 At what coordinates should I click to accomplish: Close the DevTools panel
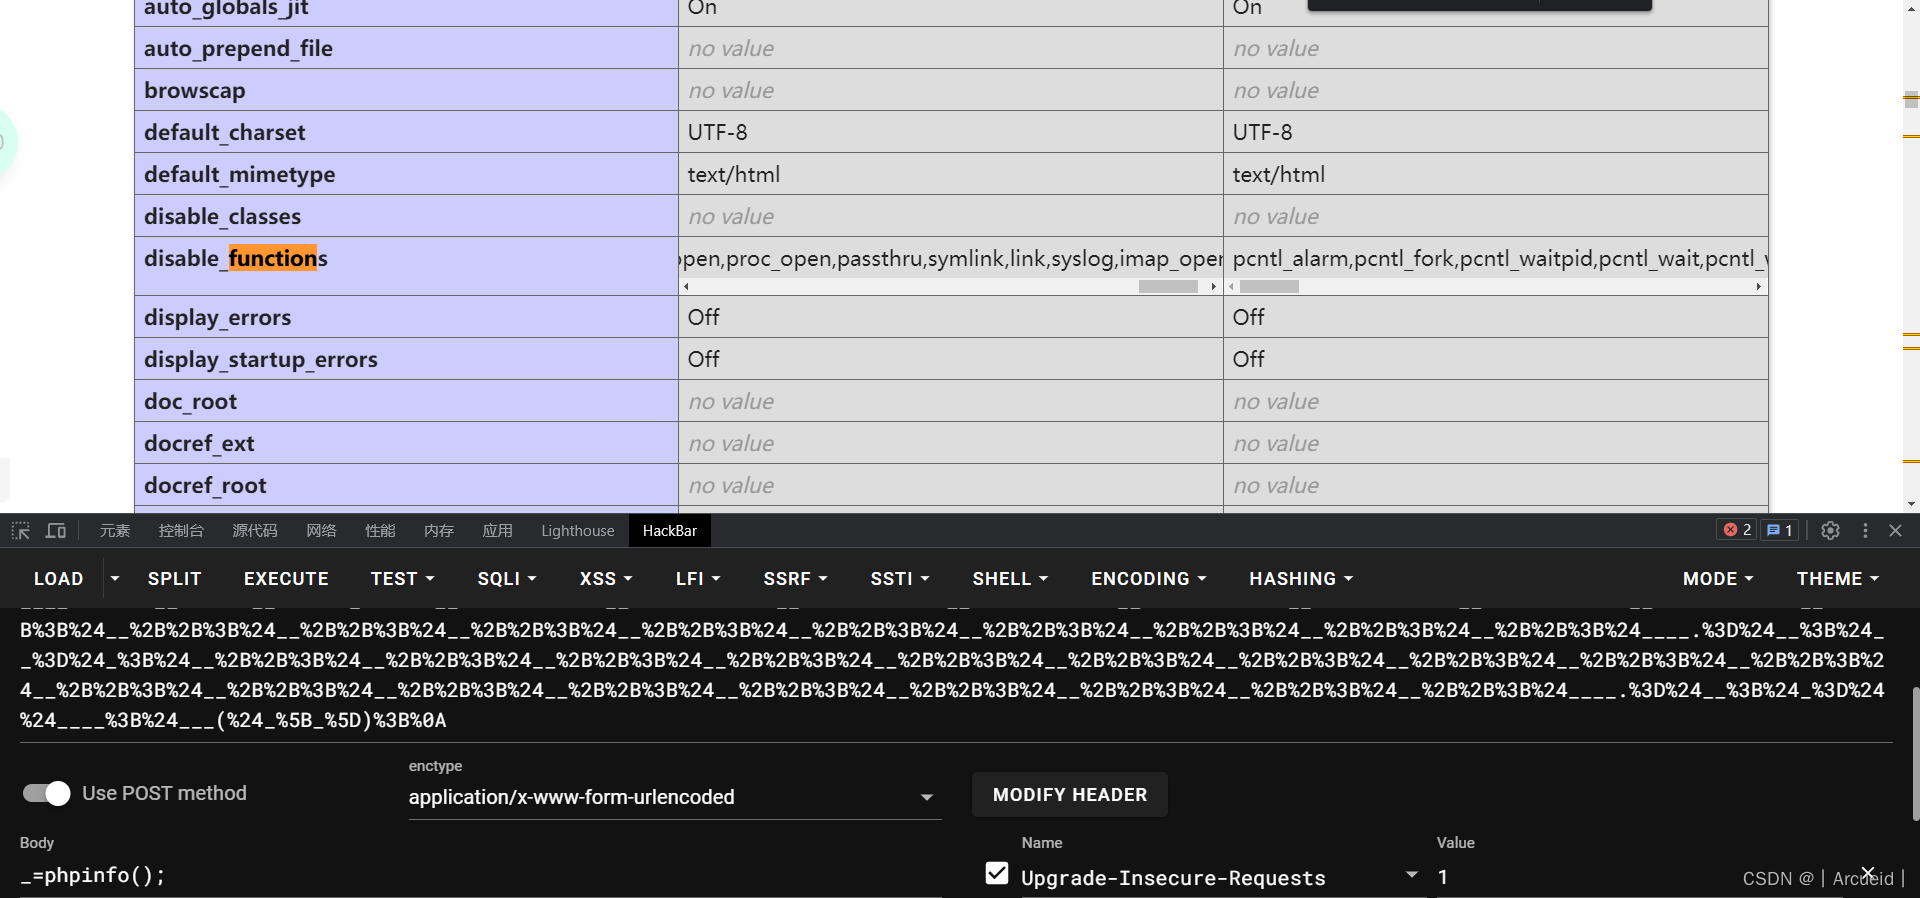(1895, 531)
